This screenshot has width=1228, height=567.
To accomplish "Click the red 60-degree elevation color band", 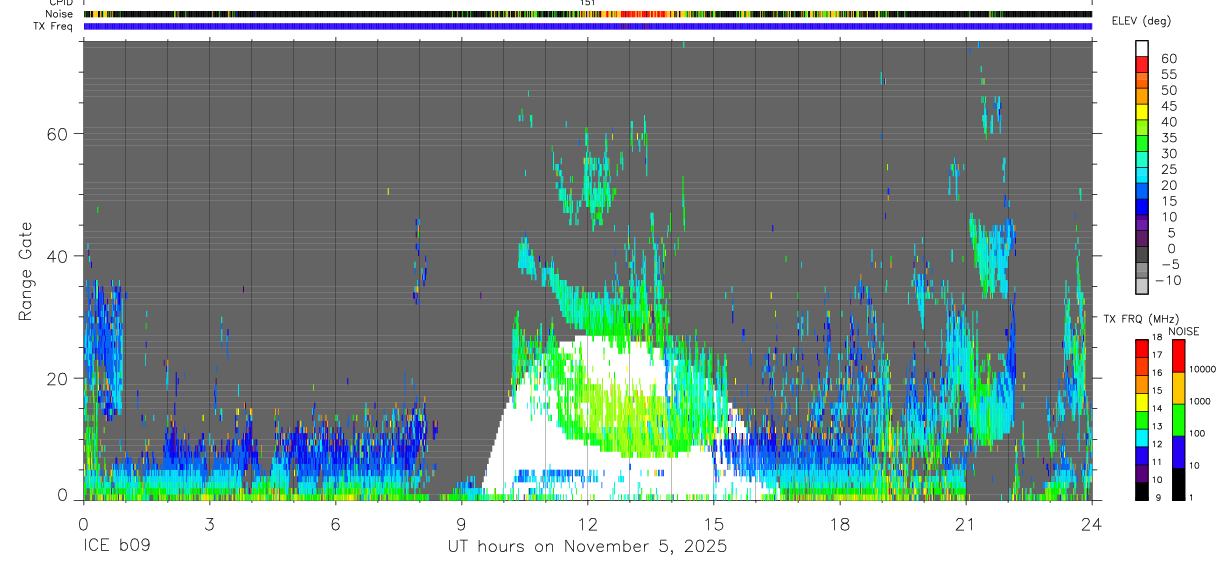I will click(x=1141, y=62).
